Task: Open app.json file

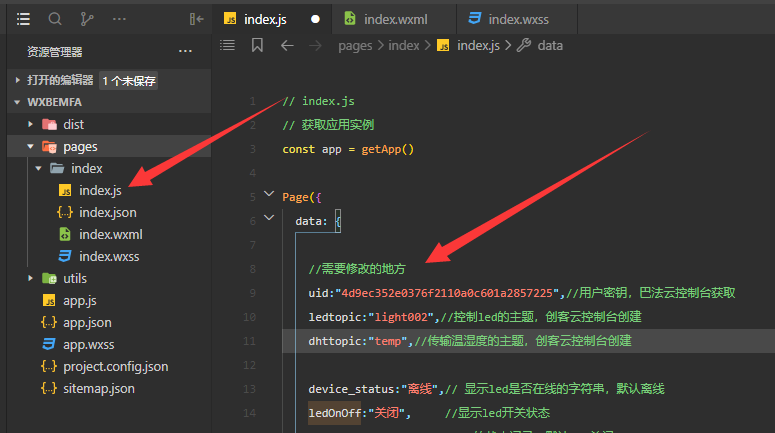Action: pos(87,322)
